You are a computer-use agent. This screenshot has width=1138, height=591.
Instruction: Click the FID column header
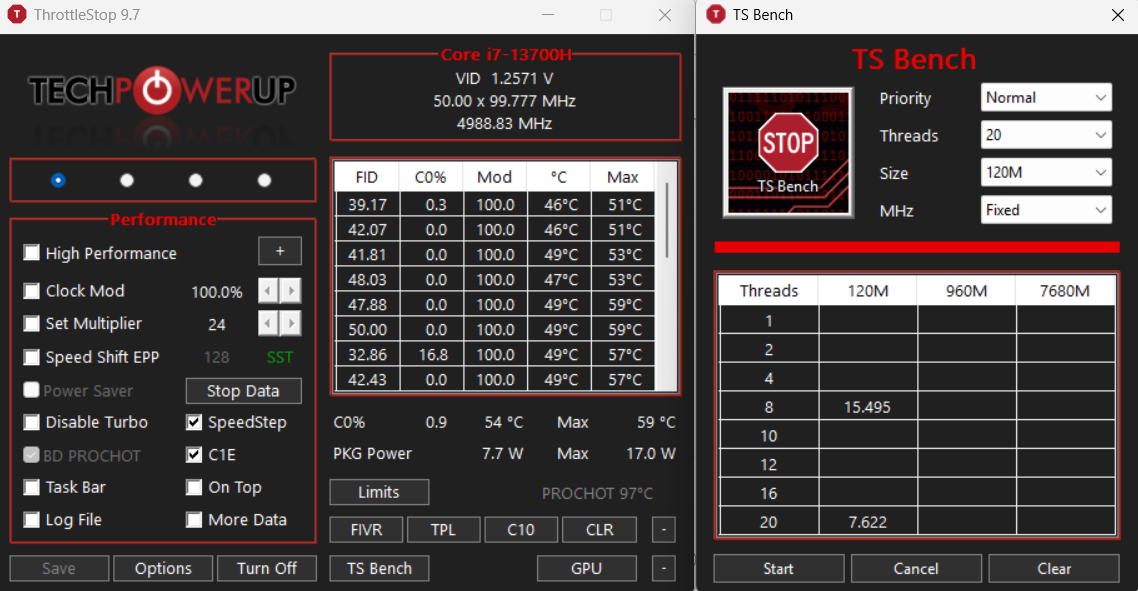(x=367, y=177)
